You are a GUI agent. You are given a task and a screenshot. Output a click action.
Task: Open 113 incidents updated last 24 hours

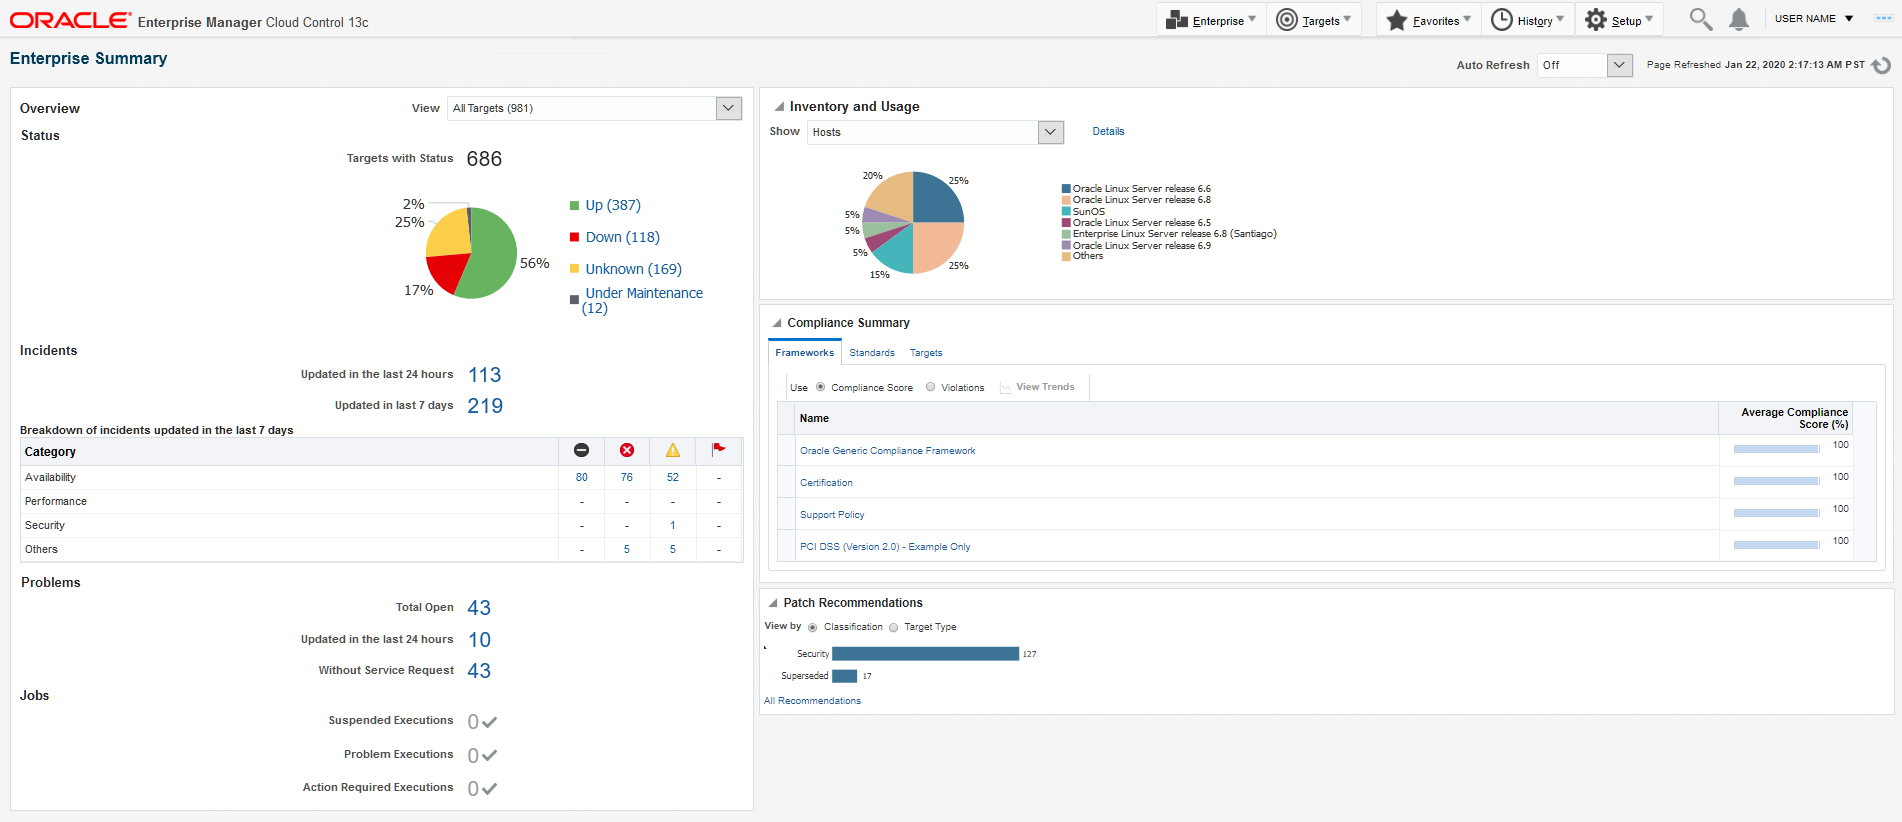click(x=485, y=375)
